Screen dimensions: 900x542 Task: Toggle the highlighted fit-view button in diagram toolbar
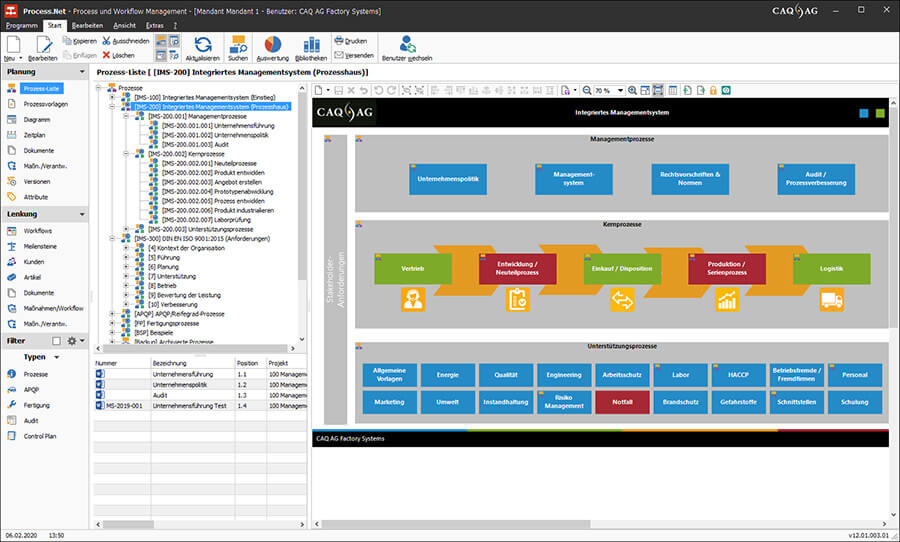pos(658,90)
